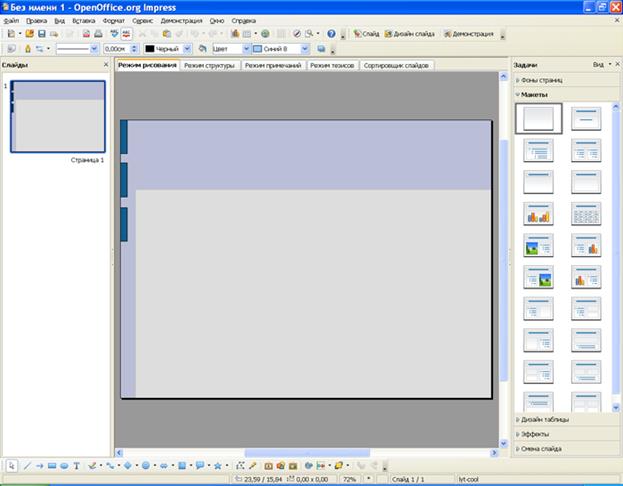Open OpenOffice.org help
Image resolution: width=623 pixels, height=486 pixels.
coord(331,34)
